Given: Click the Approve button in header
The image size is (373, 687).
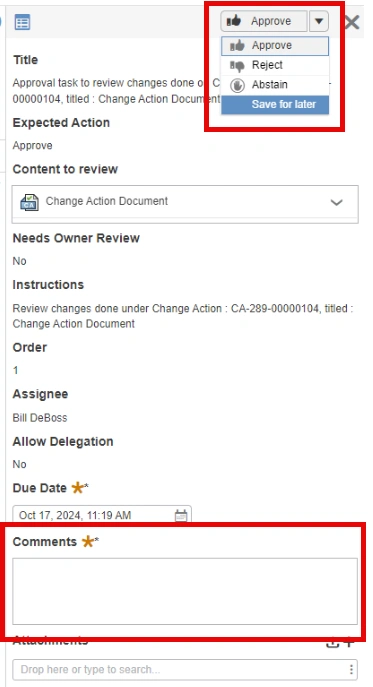Looking at the screenshot, I should 263,21.
